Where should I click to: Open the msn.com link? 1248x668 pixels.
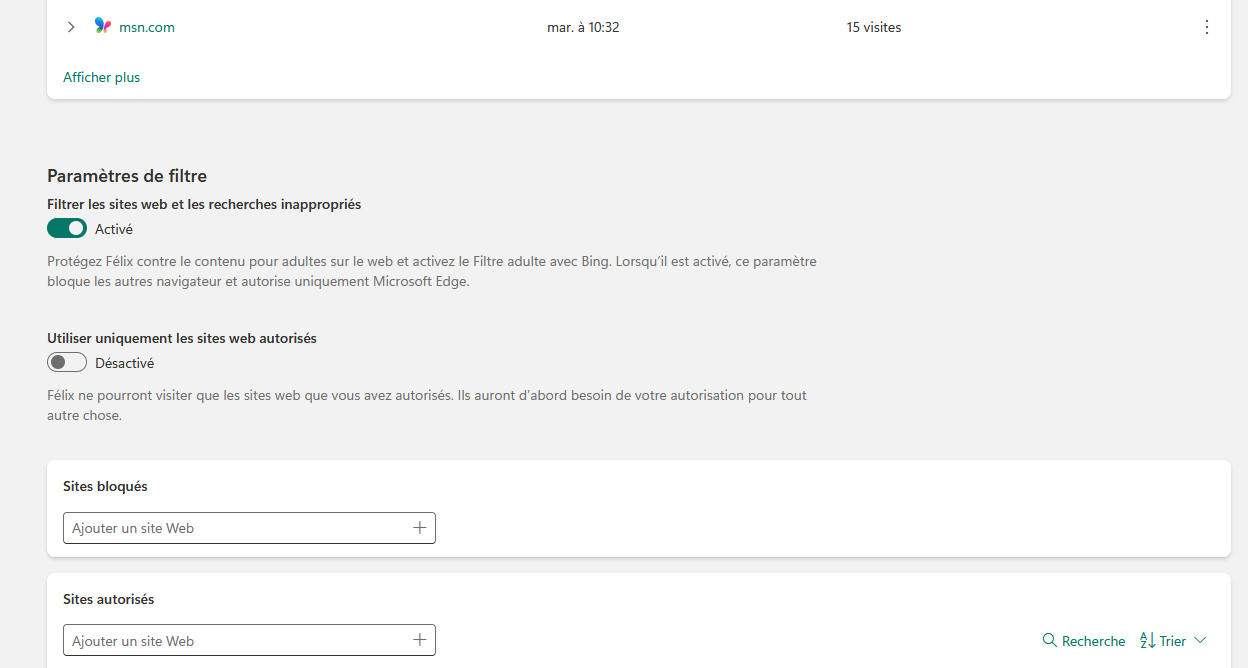[147, 27]
